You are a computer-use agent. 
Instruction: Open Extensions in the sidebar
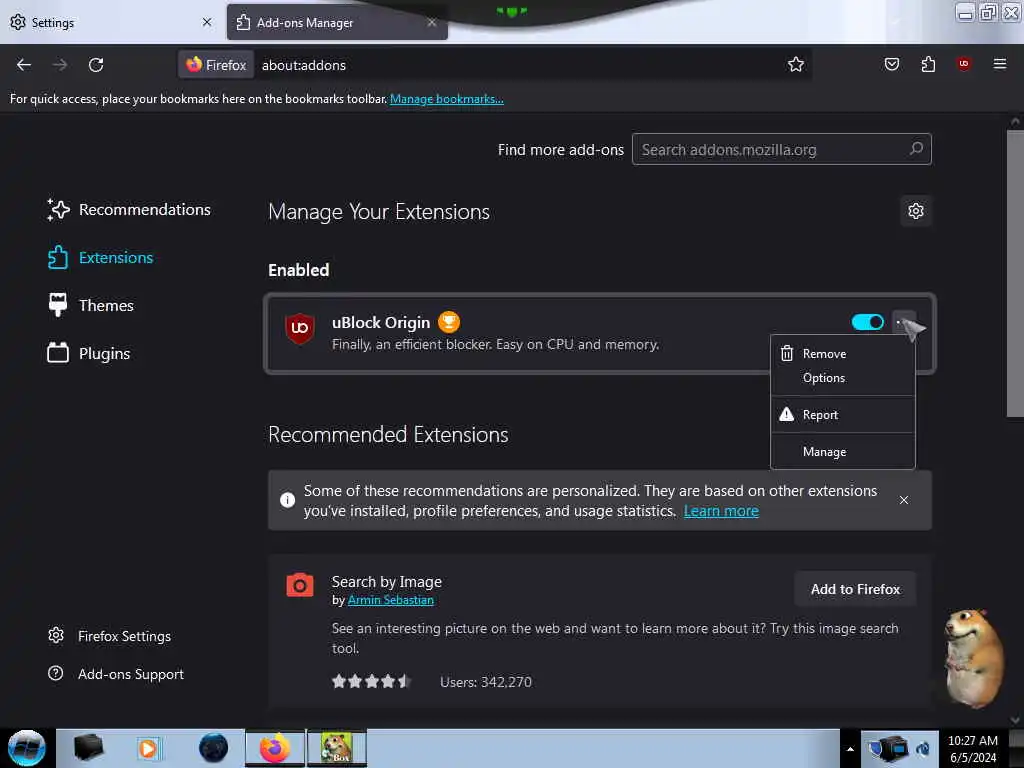coord(101,257)
